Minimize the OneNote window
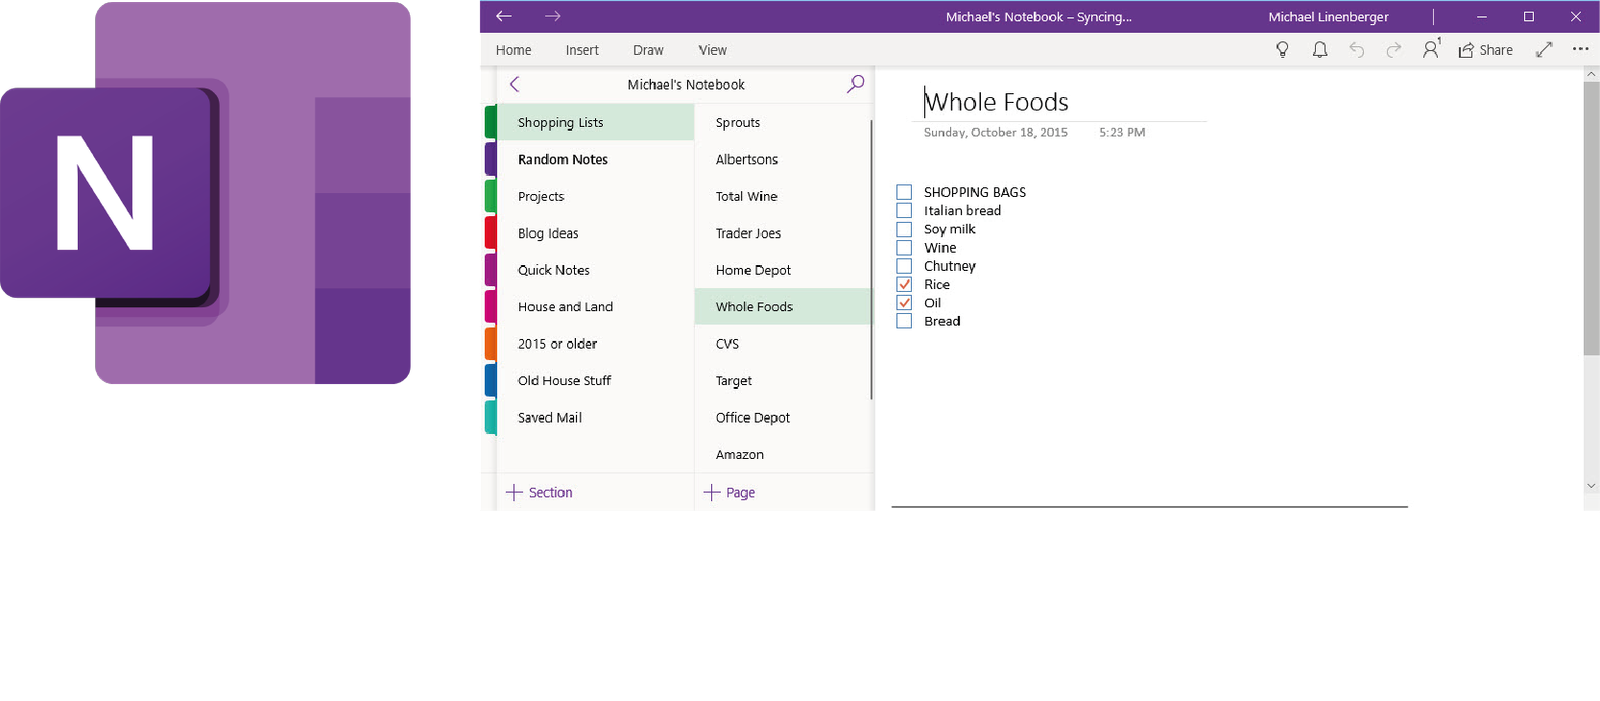 [x=1482, y=17]
